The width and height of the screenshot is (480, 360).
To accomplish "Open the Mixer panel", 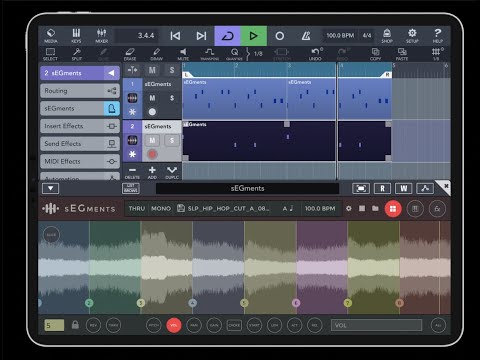I will (x=101, y=36).
